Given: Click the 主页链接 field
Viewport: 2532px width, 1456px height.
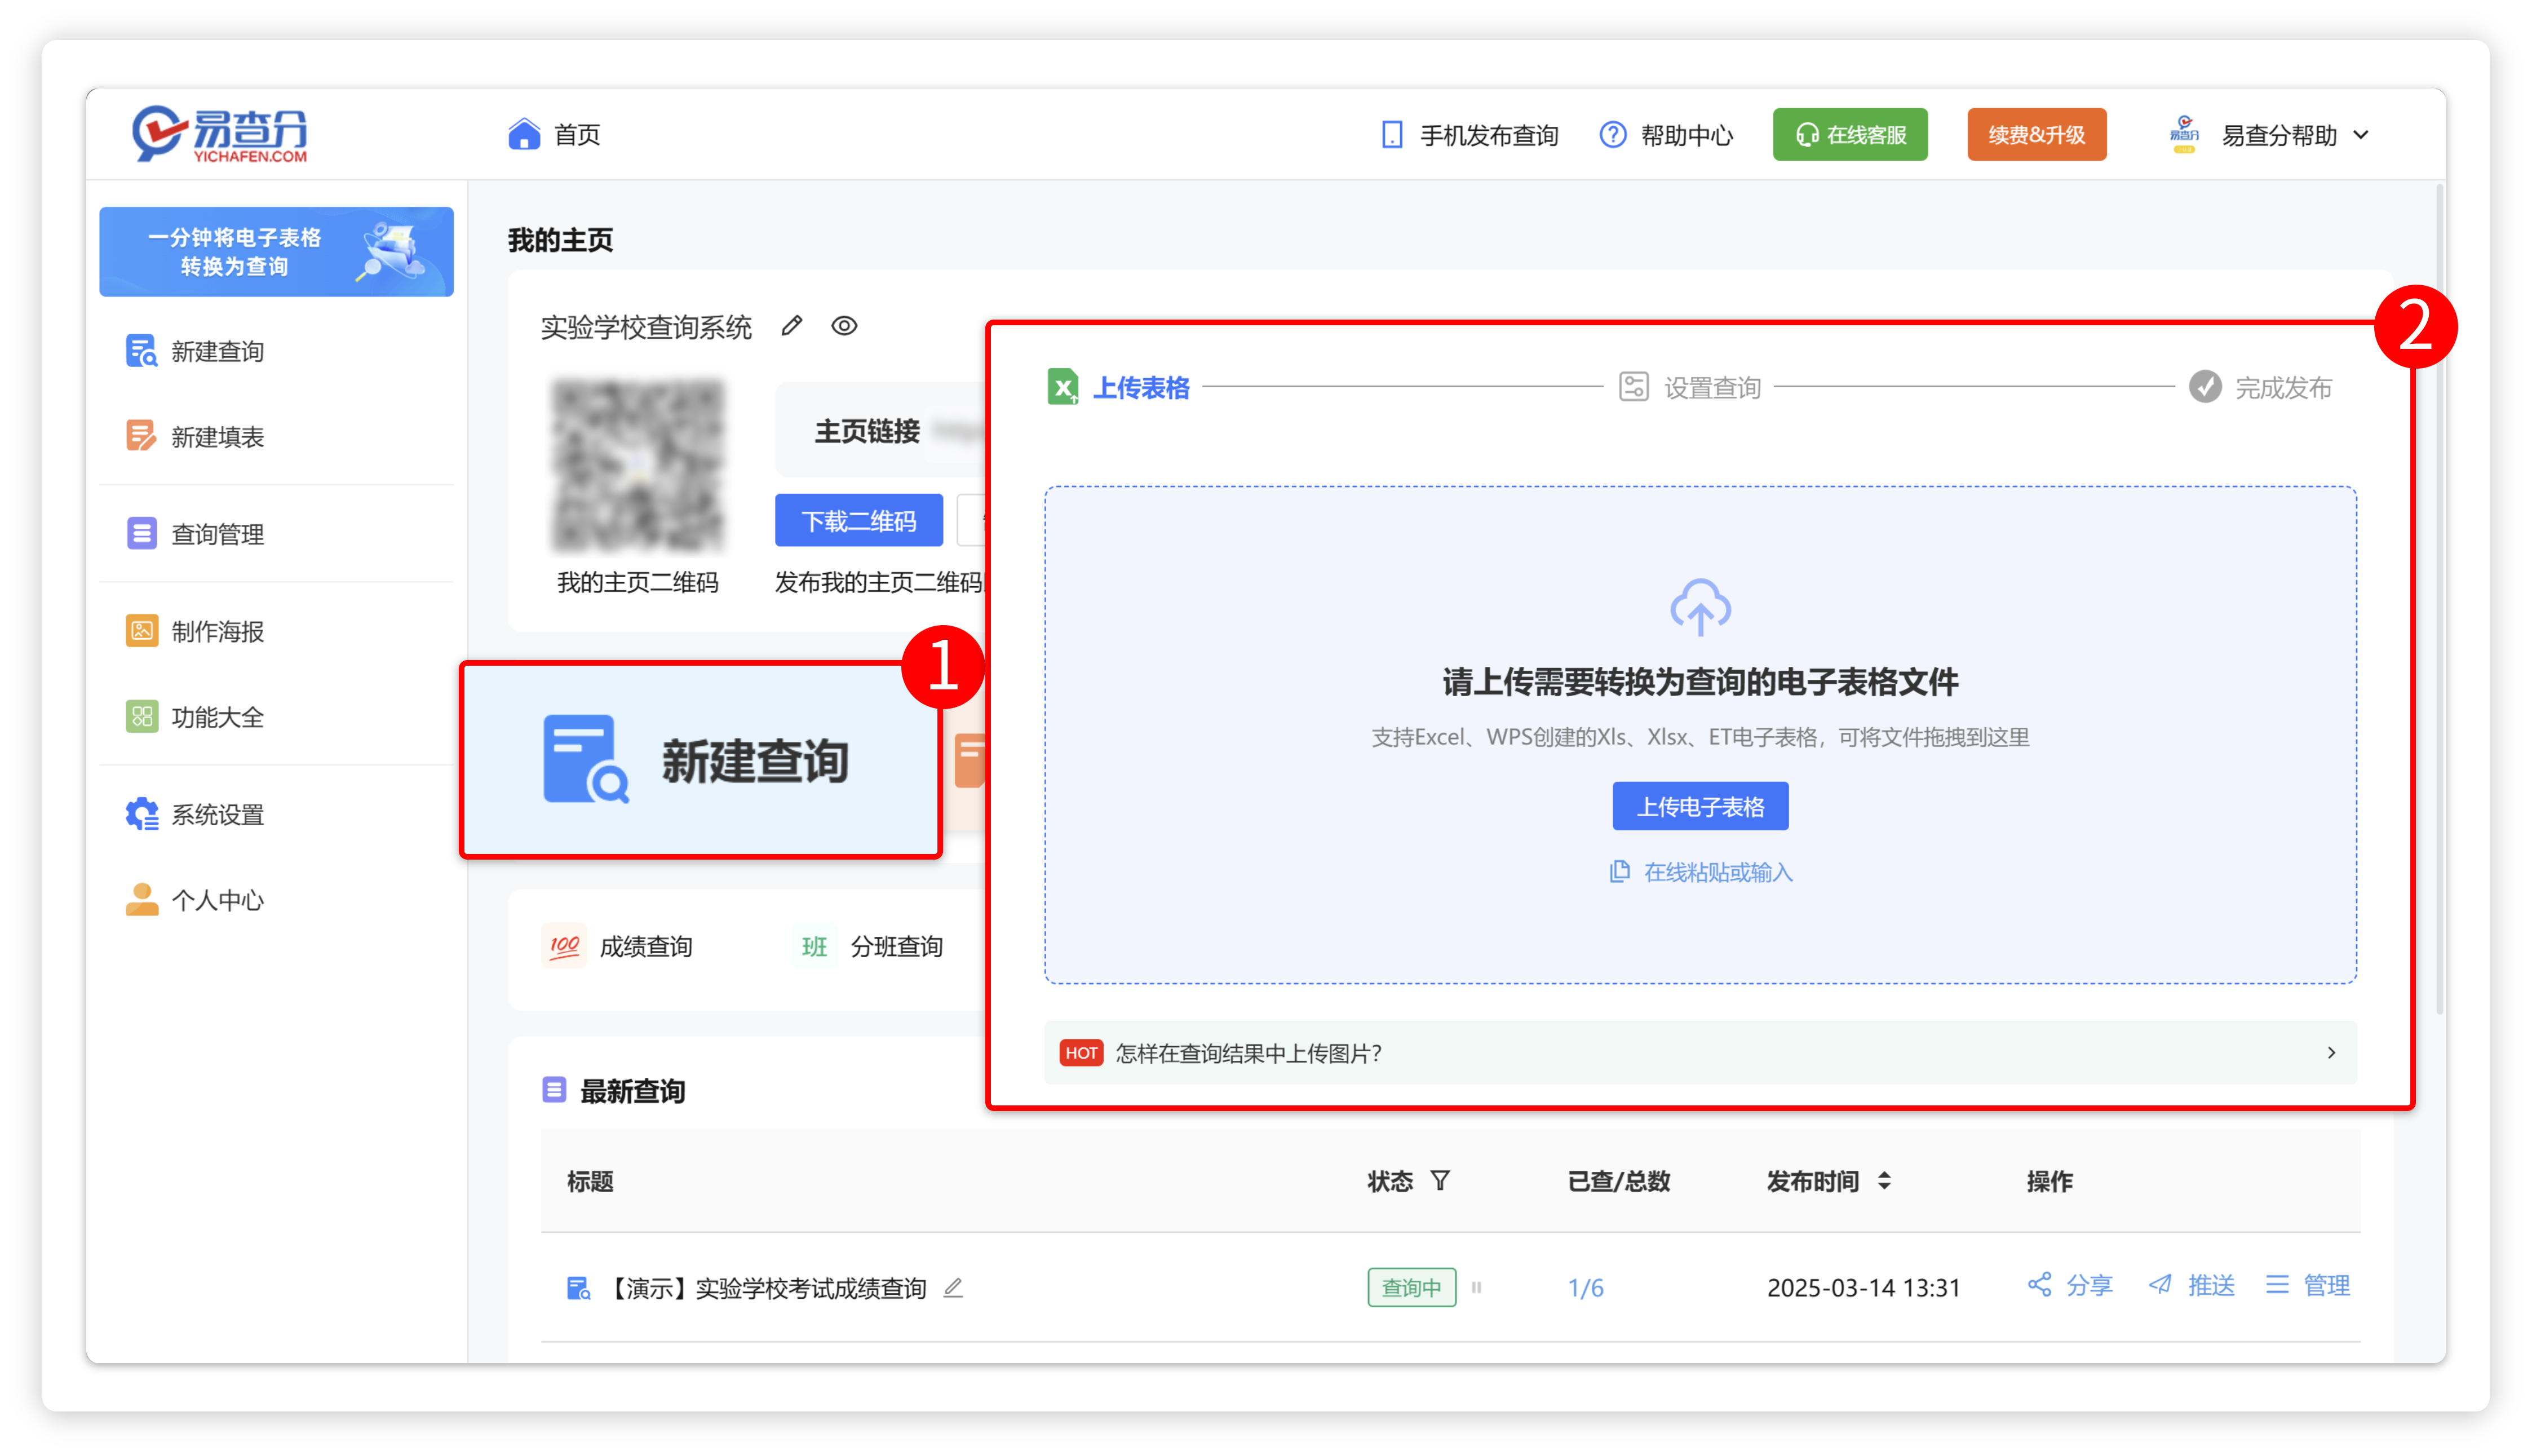Looking at the screenshot, I should pyautogui.click(x=880, y=430).
